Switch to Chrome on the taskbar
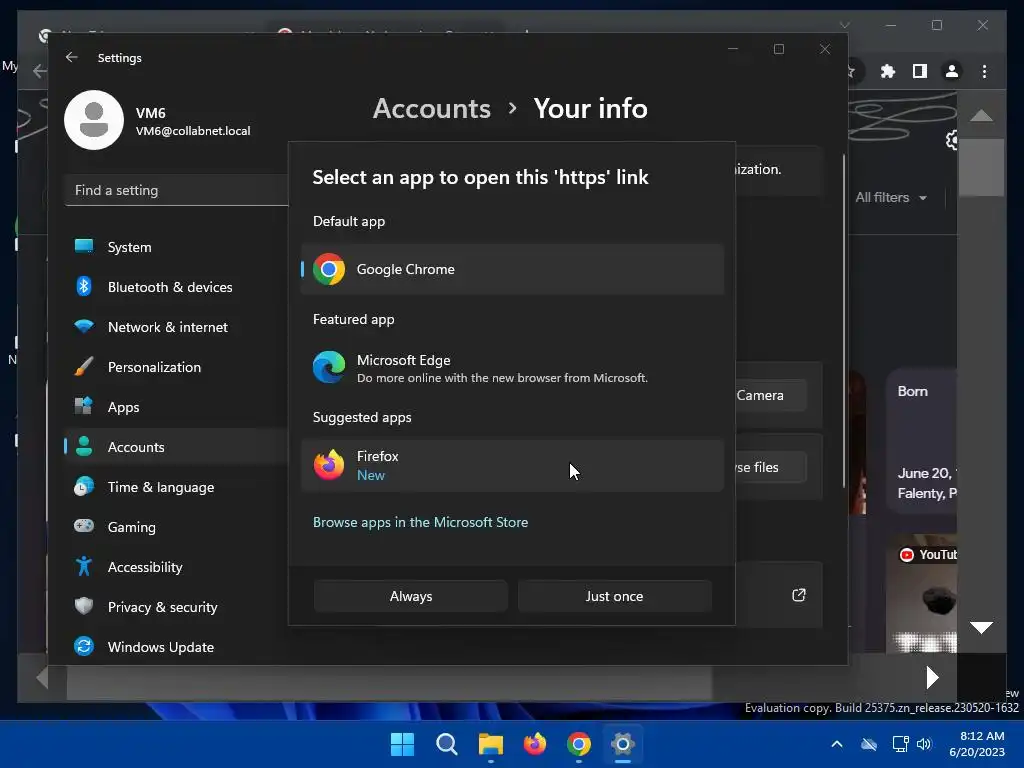The height and width of the screenshot is (768, 1024). [579, 744]
